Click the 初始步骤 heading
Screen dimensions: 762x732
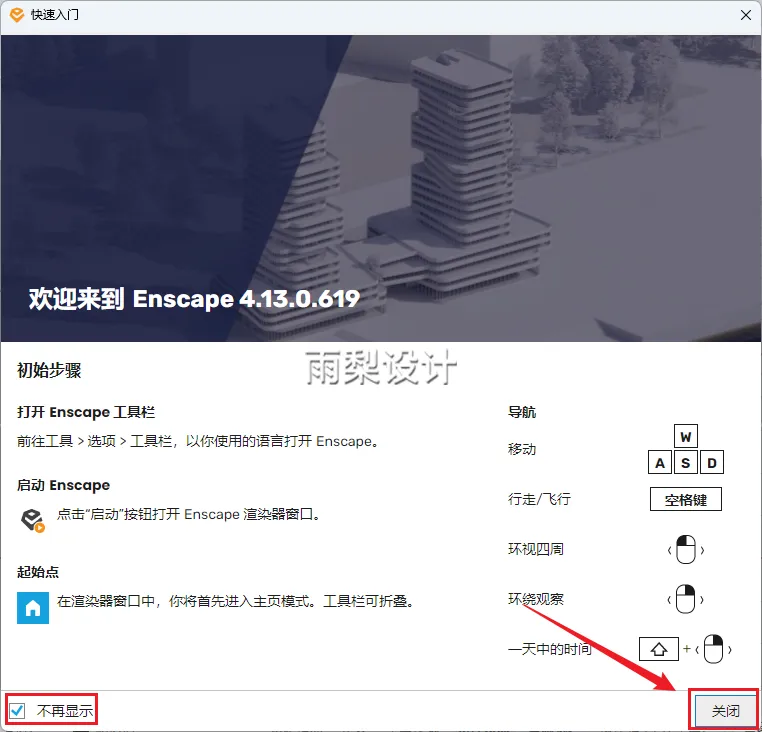[x=49, y=370]
